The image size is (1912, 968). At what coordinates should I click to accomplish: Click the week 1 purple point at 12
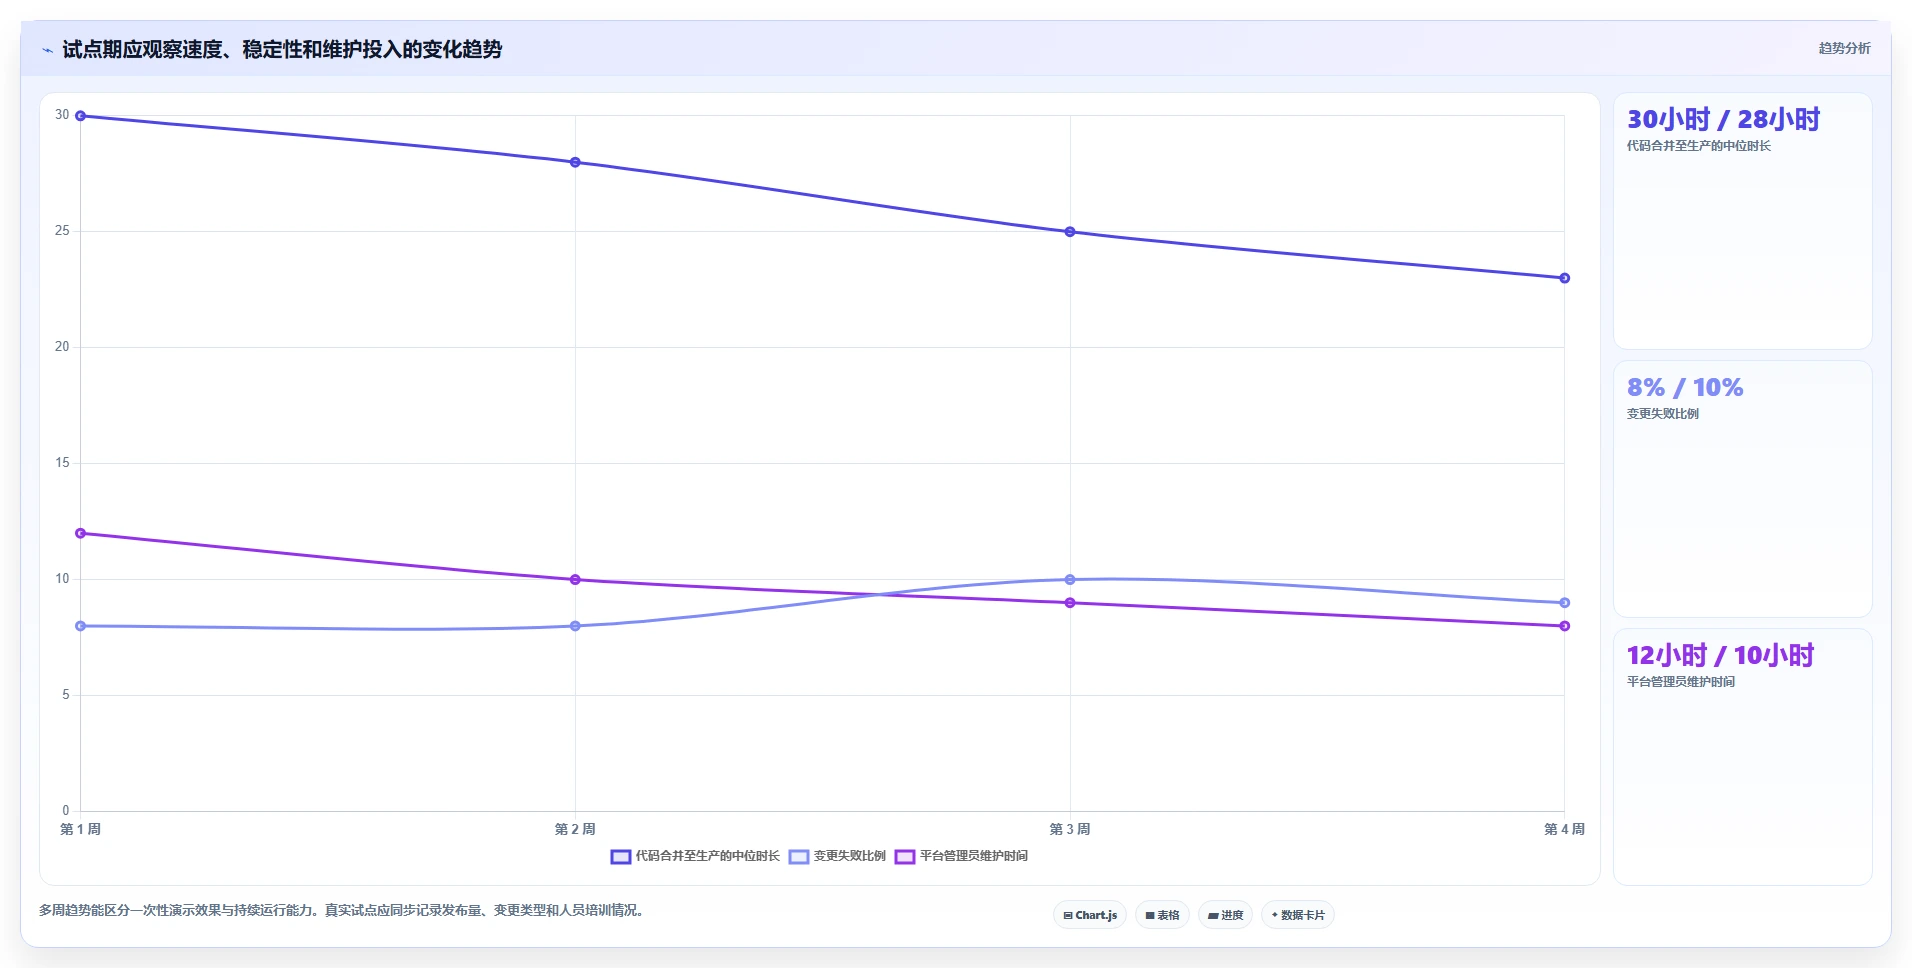coord(81,533)
